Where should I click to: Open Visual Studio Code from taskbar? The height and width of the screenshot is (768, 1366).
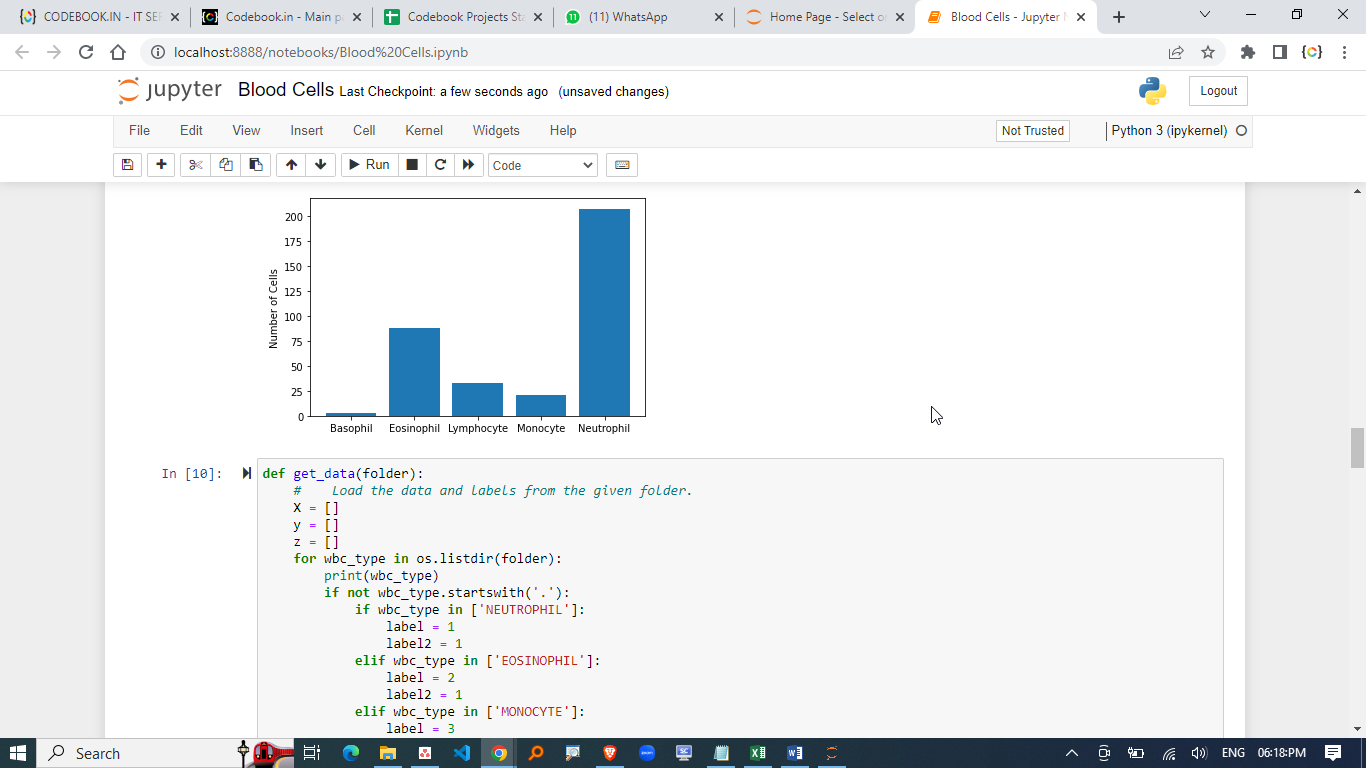[461, 753]
